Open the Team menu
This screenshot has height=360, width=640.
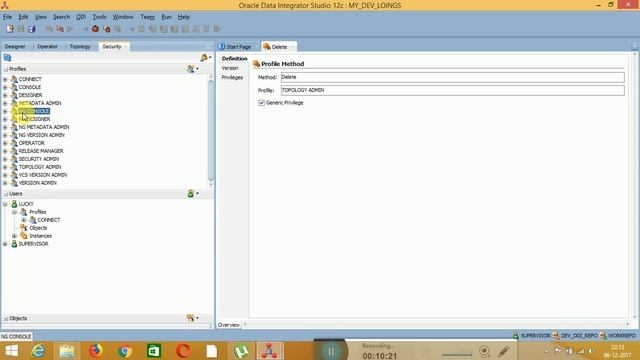(147, 17)
